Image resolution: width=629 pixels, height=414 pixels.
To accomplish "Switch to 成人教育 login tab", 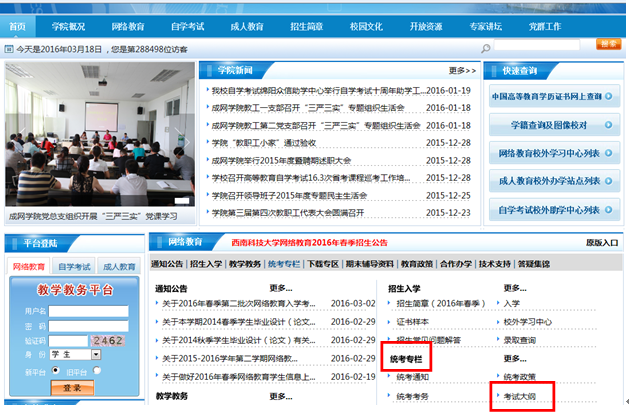I will [119, 267].
